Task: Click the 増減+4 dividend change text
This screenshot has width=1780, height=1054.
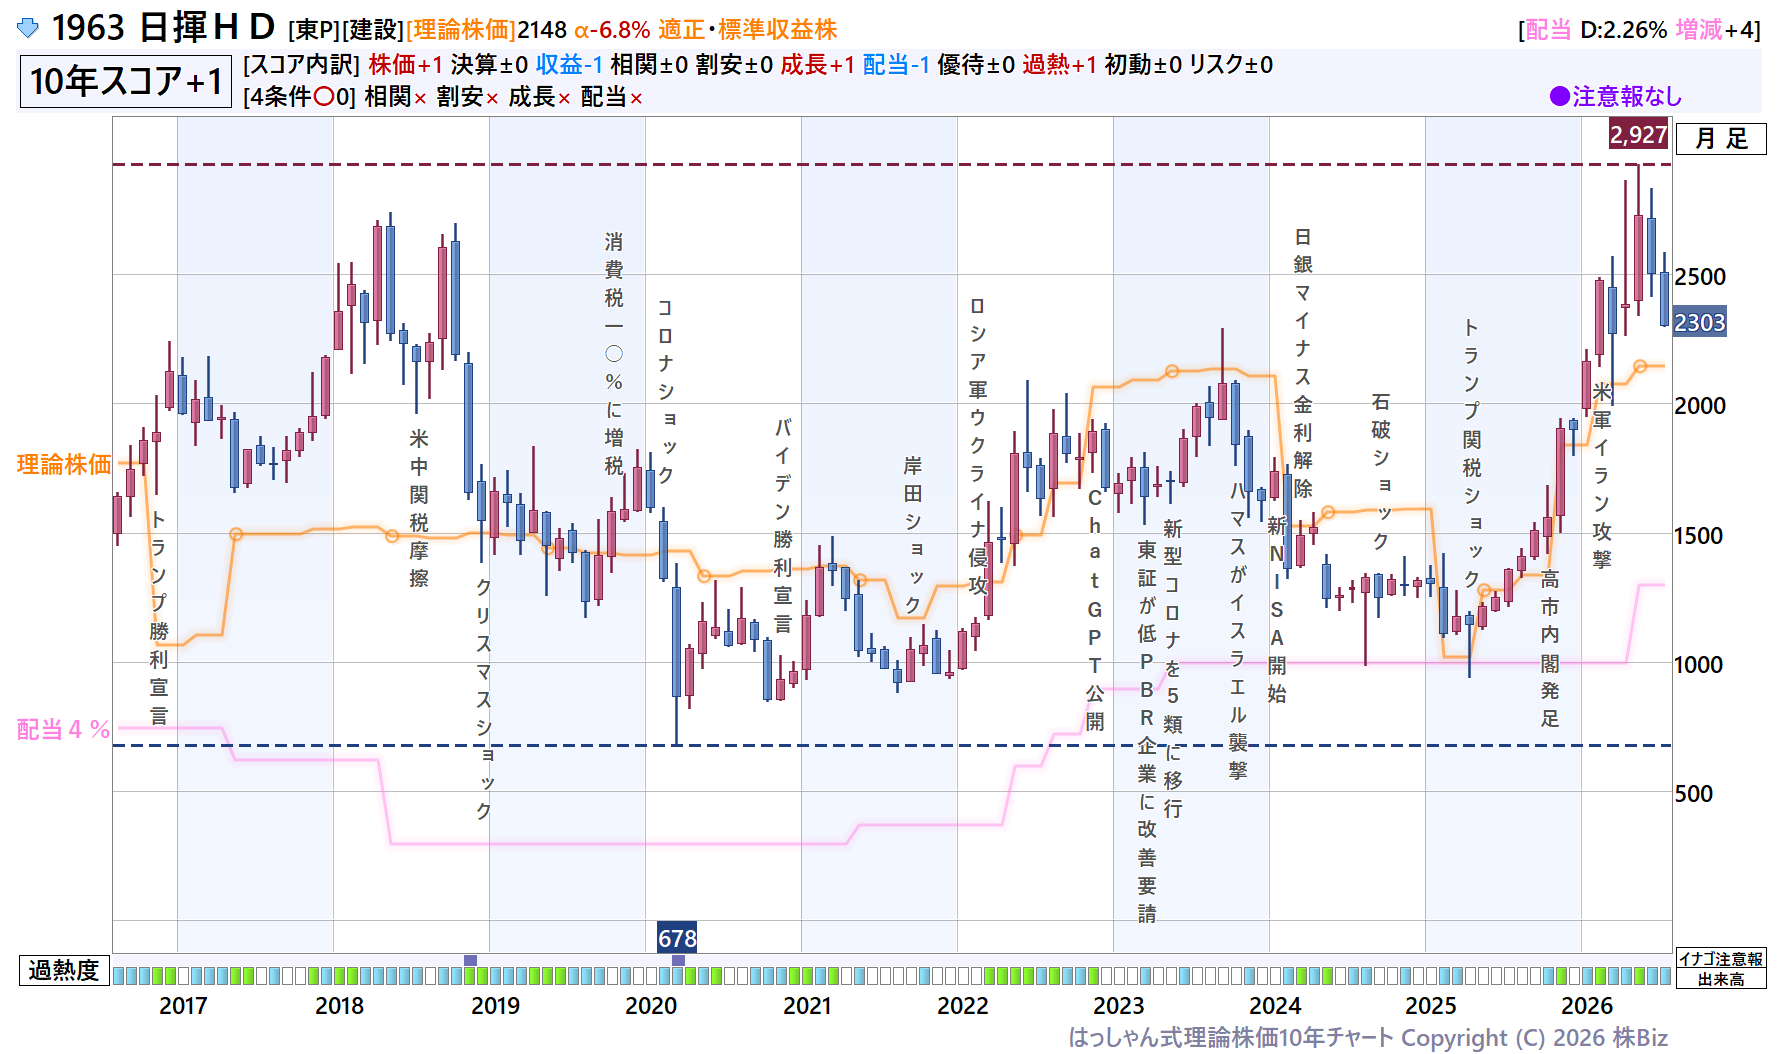Action: 1712,30
